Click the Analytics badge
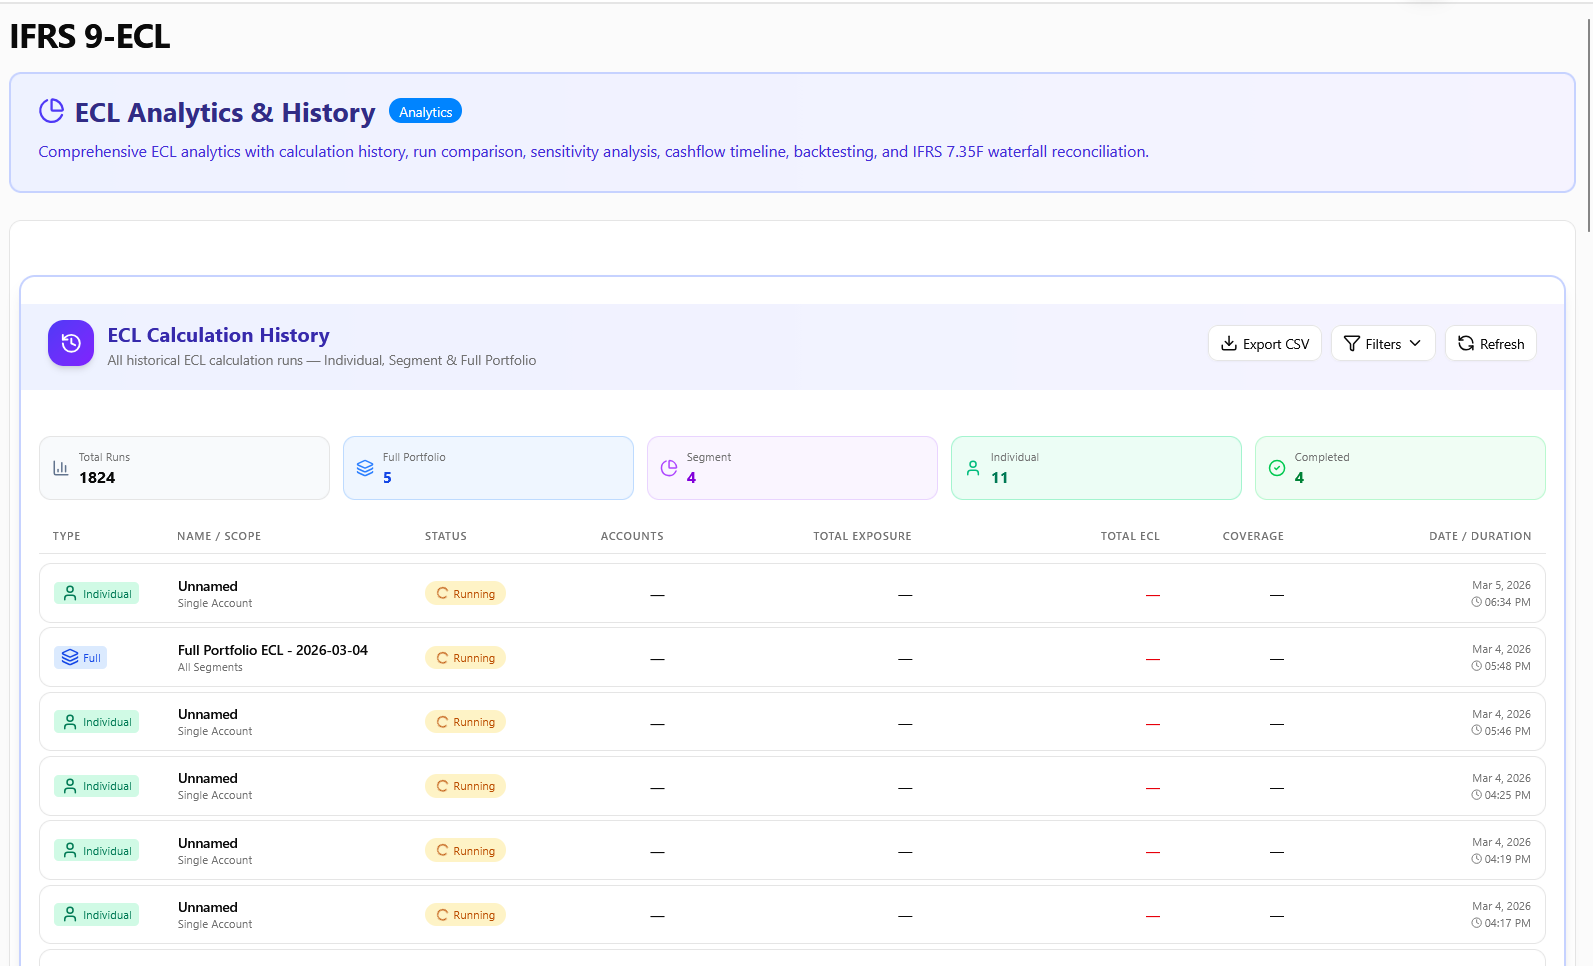The width and height of the screenshot is (1593, 966). coord(425,112)
